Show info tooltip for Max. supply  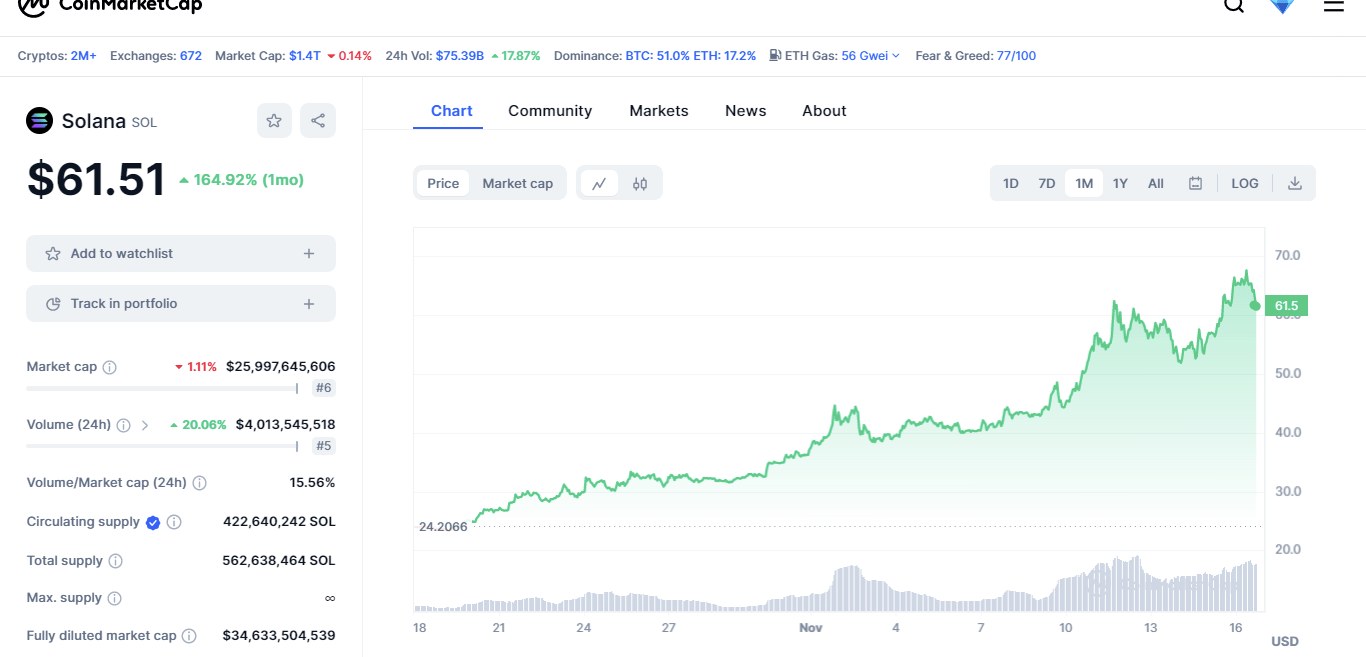pyautogui.click(x=115, y=598)
